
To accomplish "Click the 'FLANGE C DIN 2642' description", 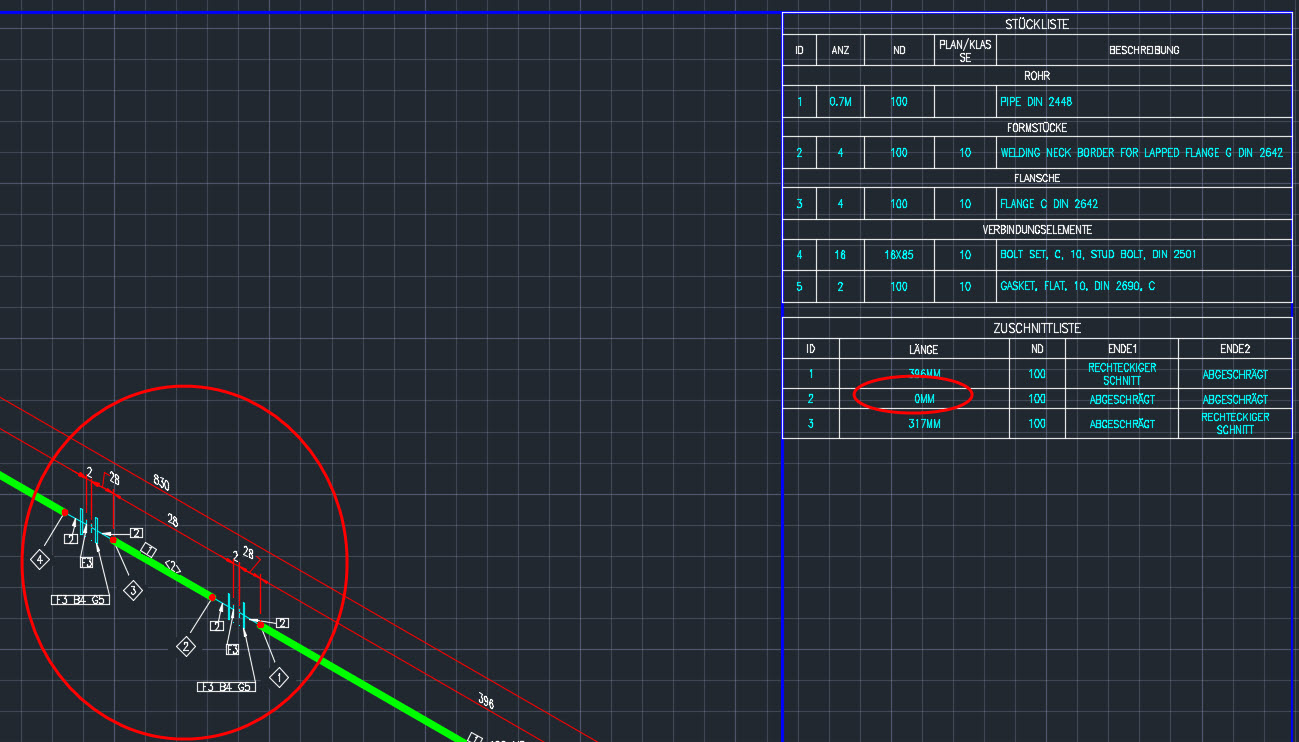I will point(1049,204).
